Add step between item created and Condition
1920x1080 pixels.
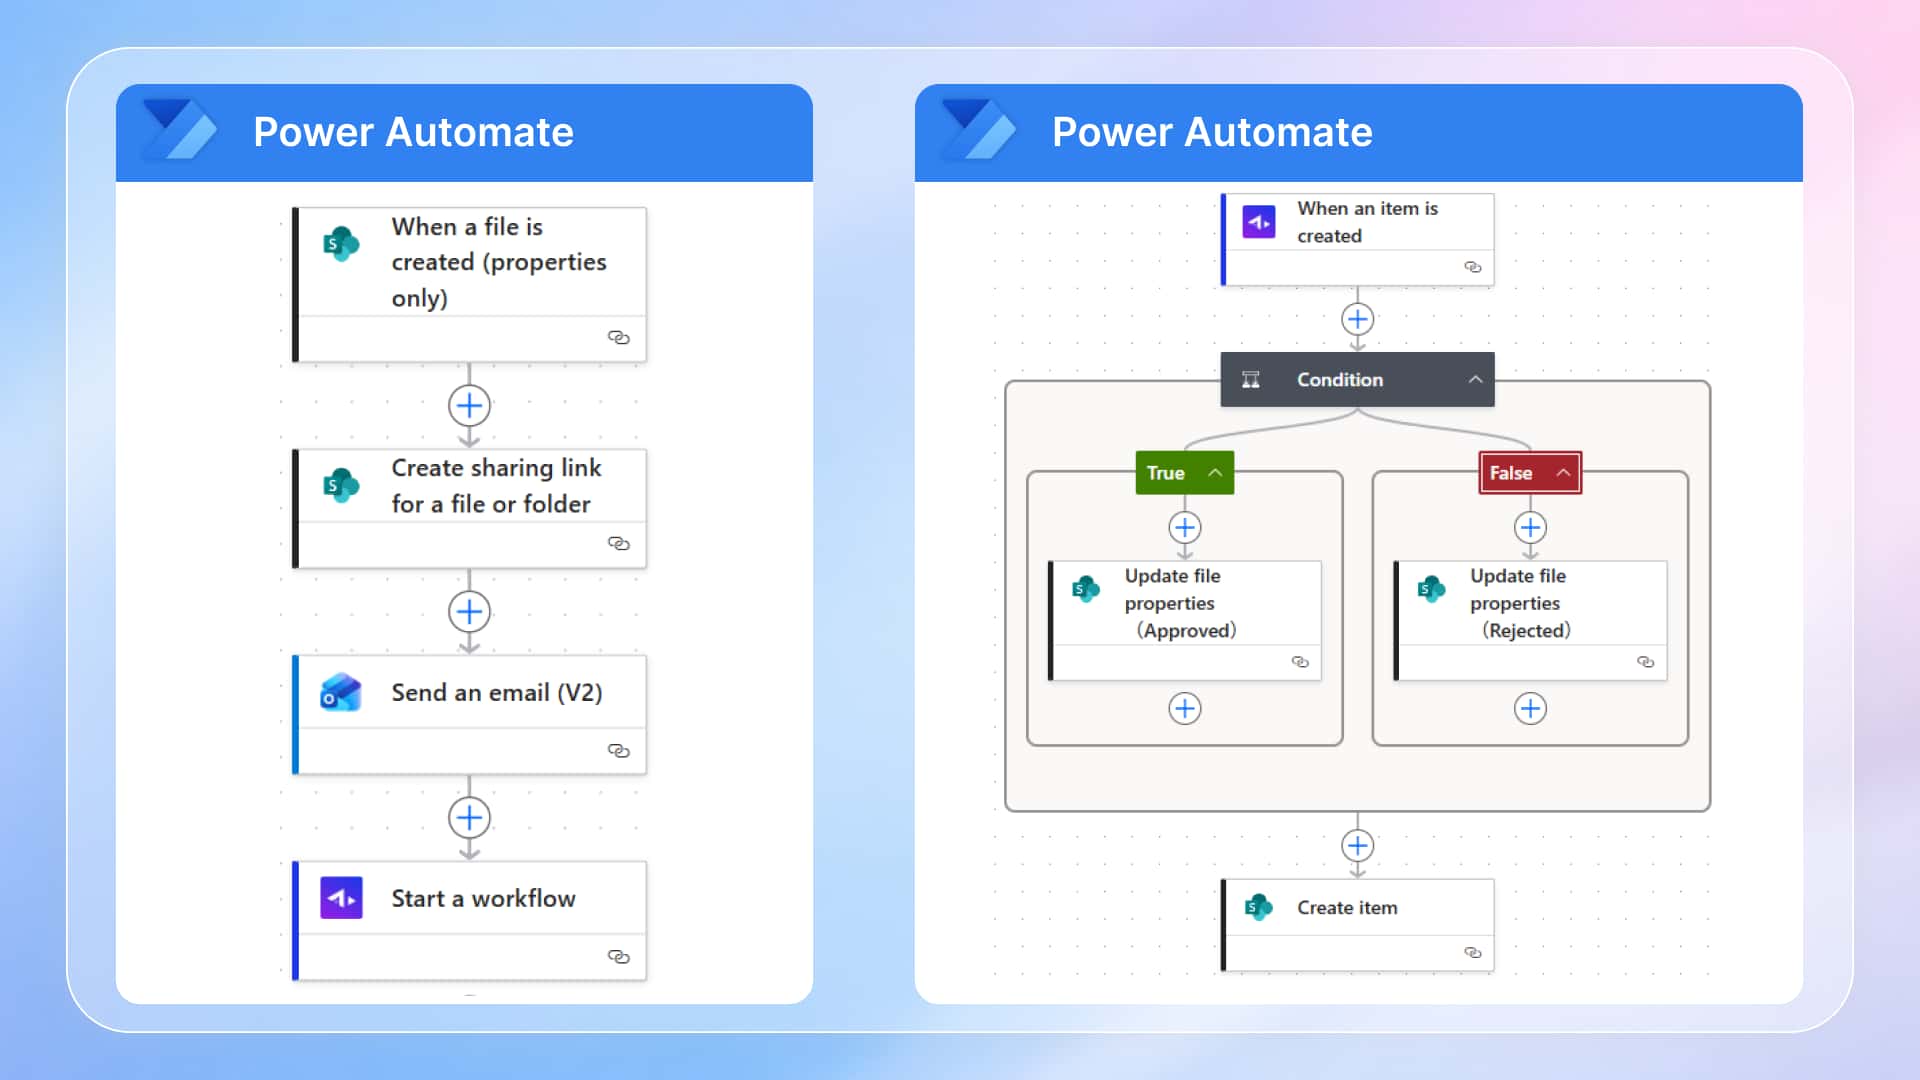pyautogui.click(x=1357, y=320)
